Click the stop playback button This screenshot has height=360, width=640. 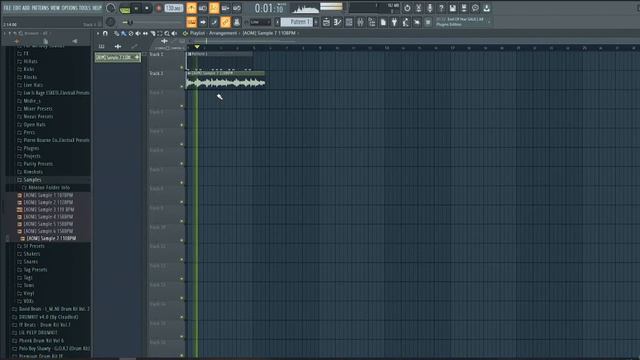click(x=147, y=8)
